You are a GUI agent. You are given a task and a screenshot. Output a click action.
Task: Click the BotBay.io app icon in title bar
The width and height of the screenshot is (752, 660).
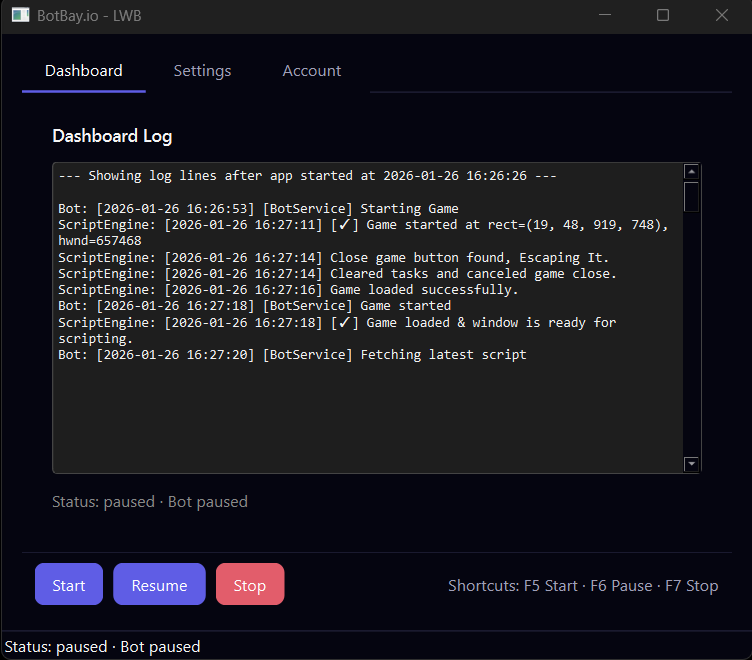point(20,15)
